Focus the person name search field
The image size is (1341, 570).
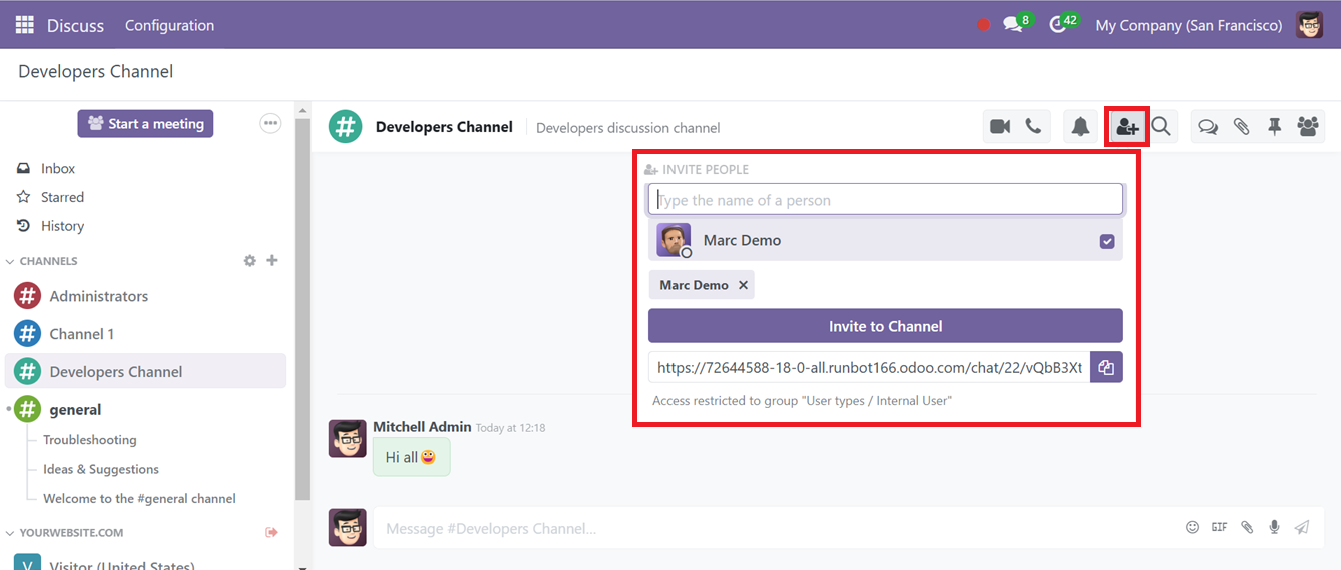point(885,200)
